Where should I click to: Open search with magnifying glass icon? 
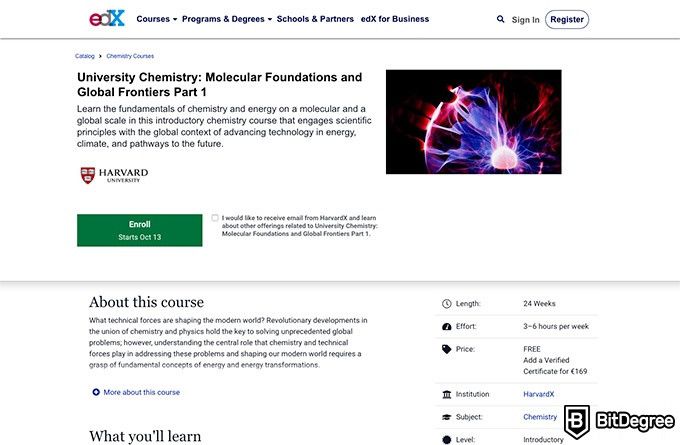point(500,19)
